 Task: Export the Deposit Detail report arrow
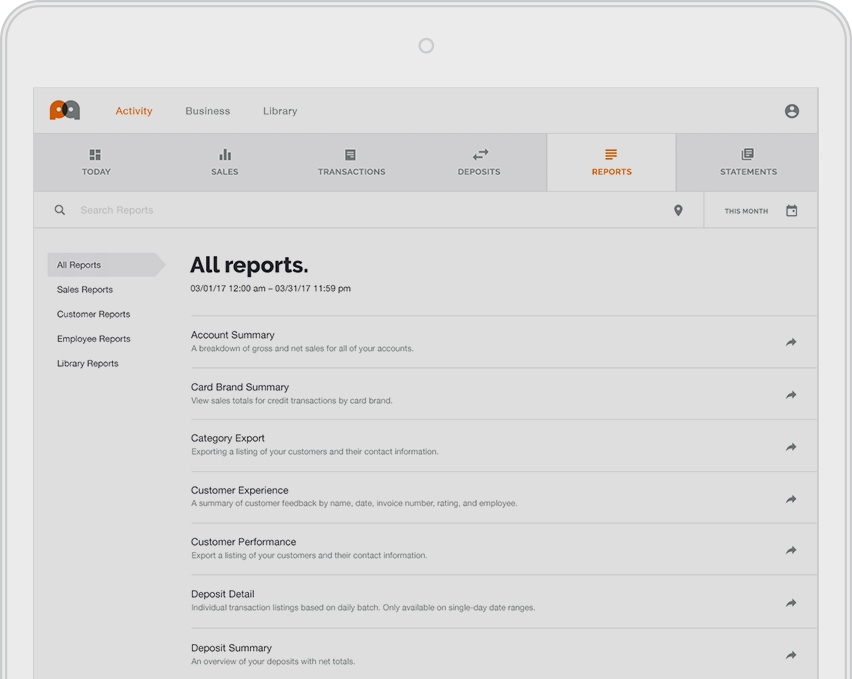tap(791, 603)
